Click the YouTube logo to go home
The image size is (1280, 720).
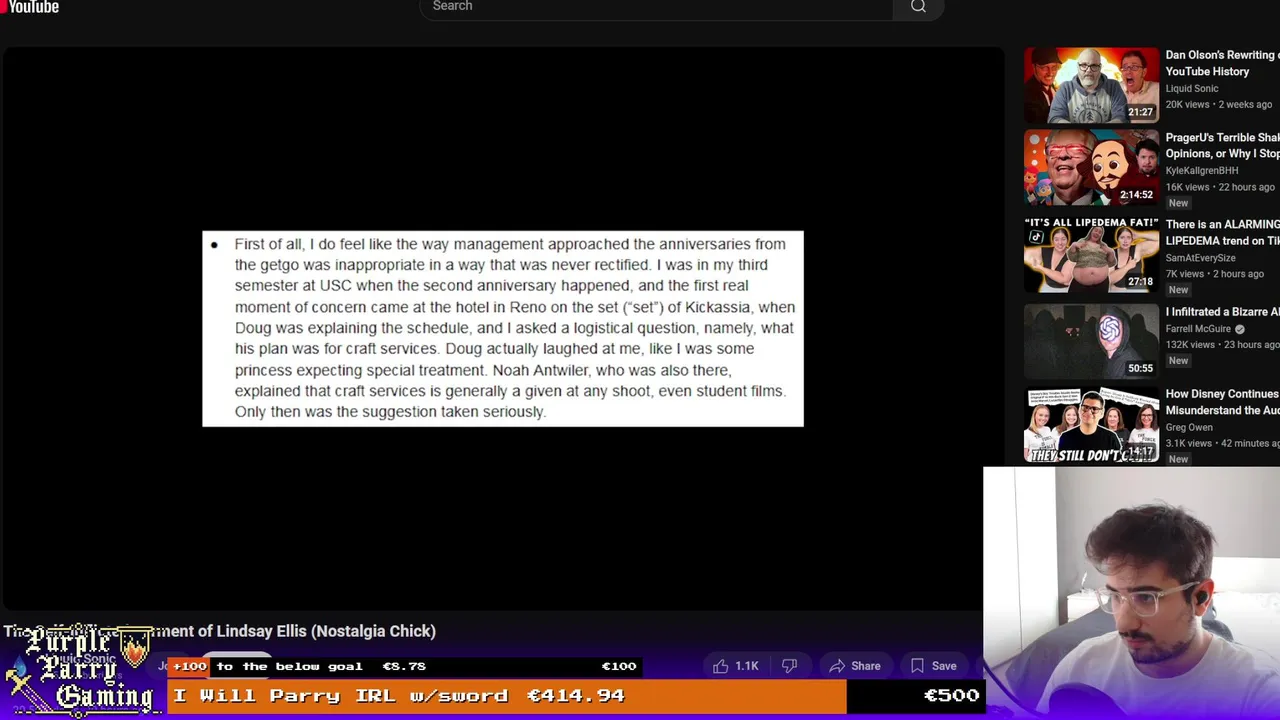coord(30,7)
